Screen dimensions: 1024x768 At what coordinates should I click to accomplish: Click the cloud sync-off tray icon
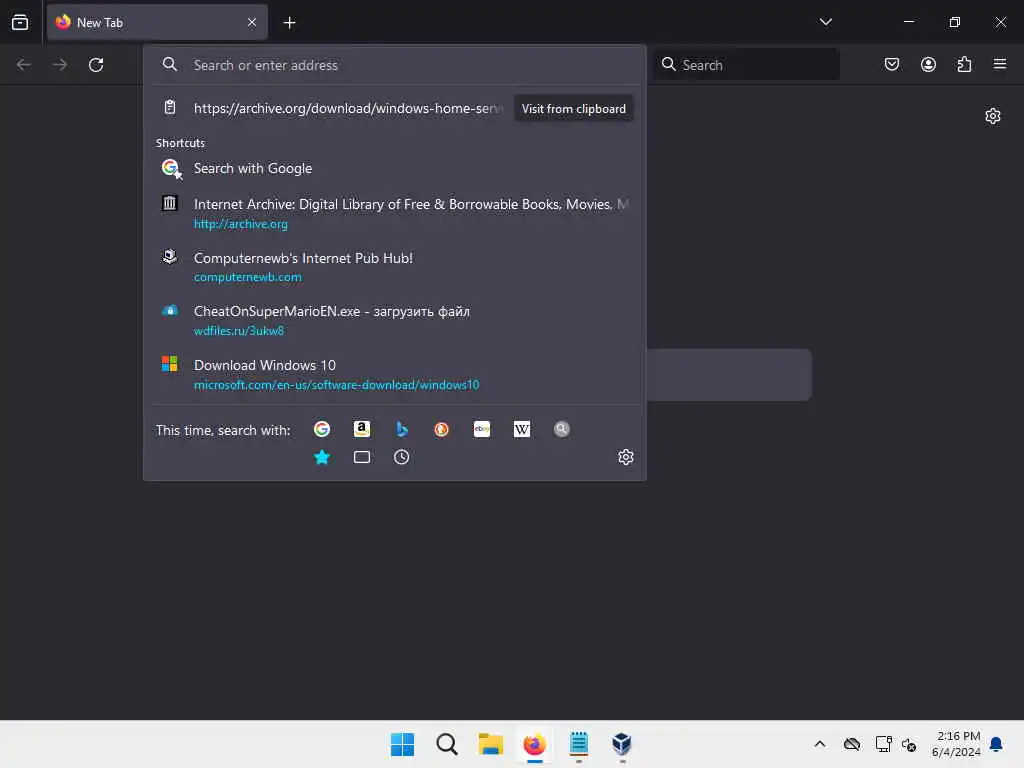[x=852, y=744]
